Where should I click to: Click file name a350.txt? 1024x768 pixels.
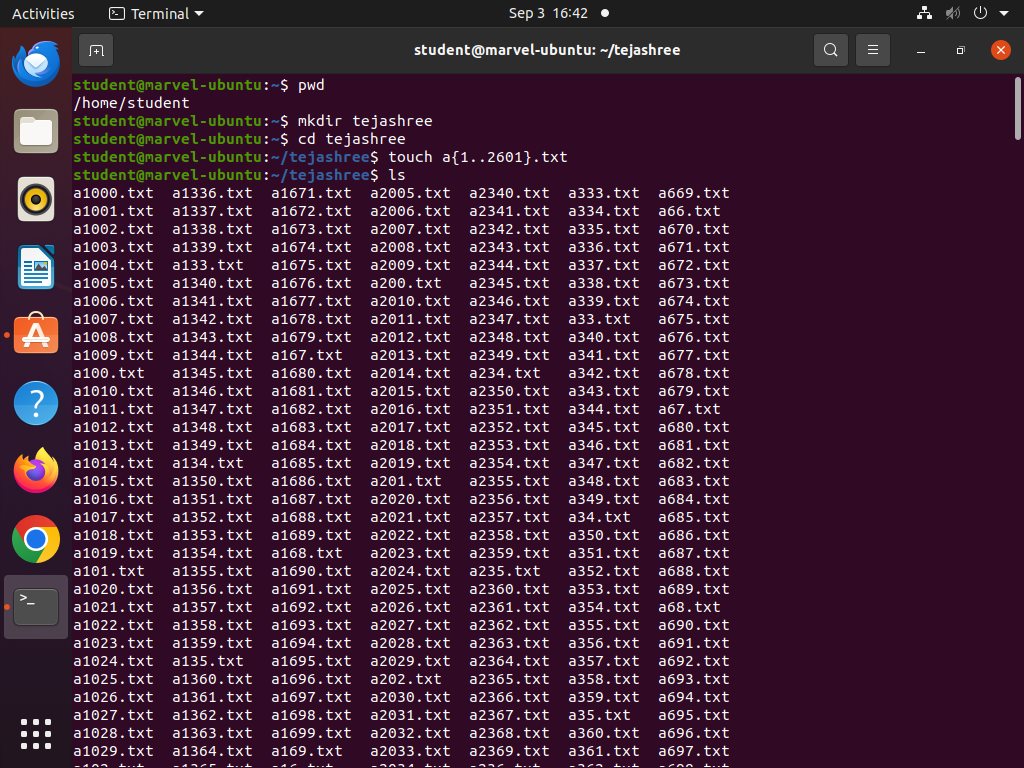pyautogui.click(x=604, y=536)
